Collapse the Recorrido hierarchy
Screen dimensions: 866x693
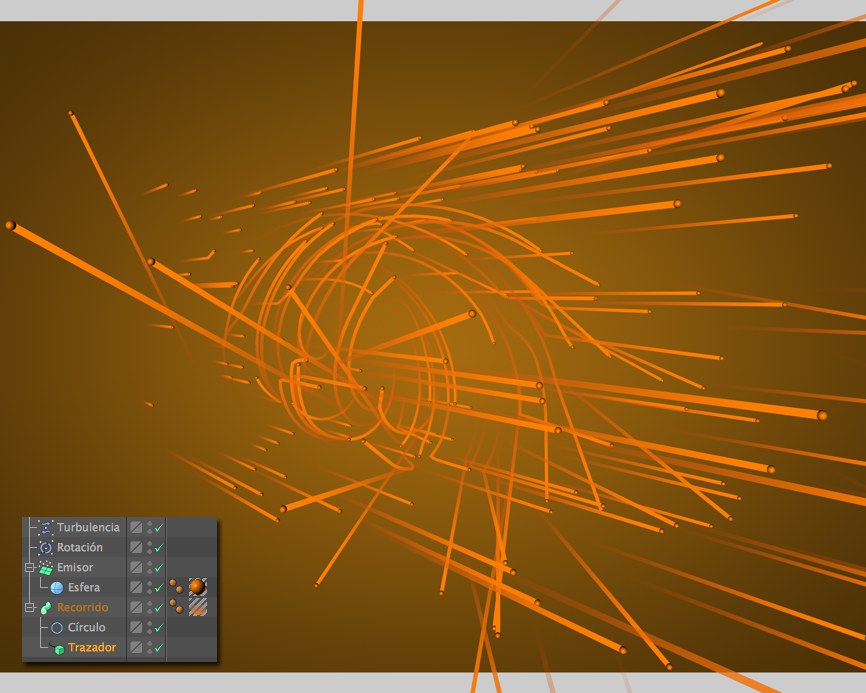coord(30,607)
